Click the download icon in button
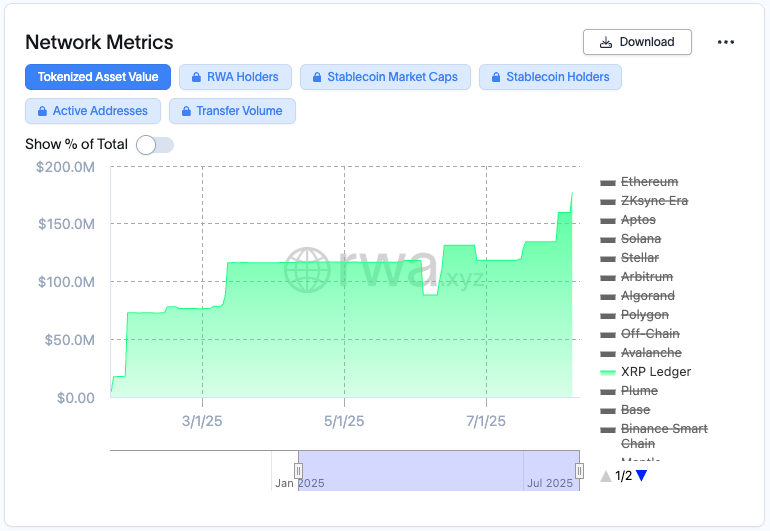The height and width of the screenshot is (531, 770). [606, 42]
